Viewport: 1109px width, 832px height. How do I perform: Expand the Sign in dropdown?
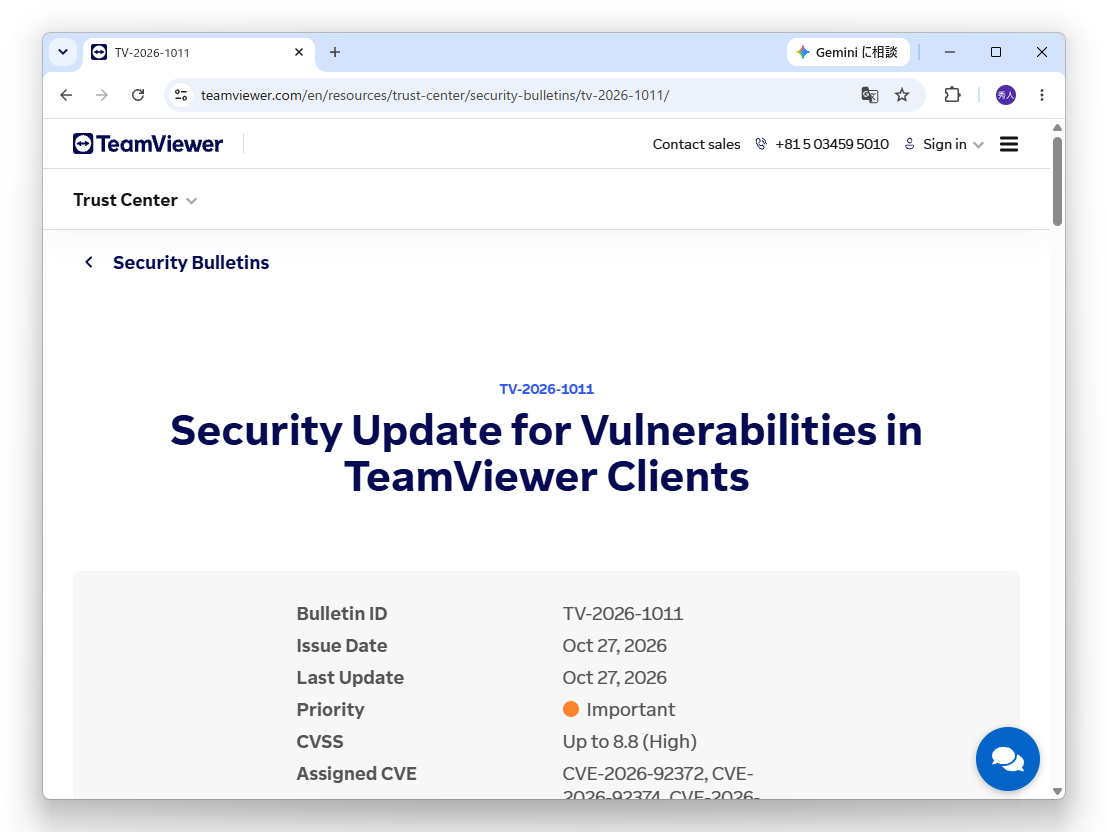point(979,145)
